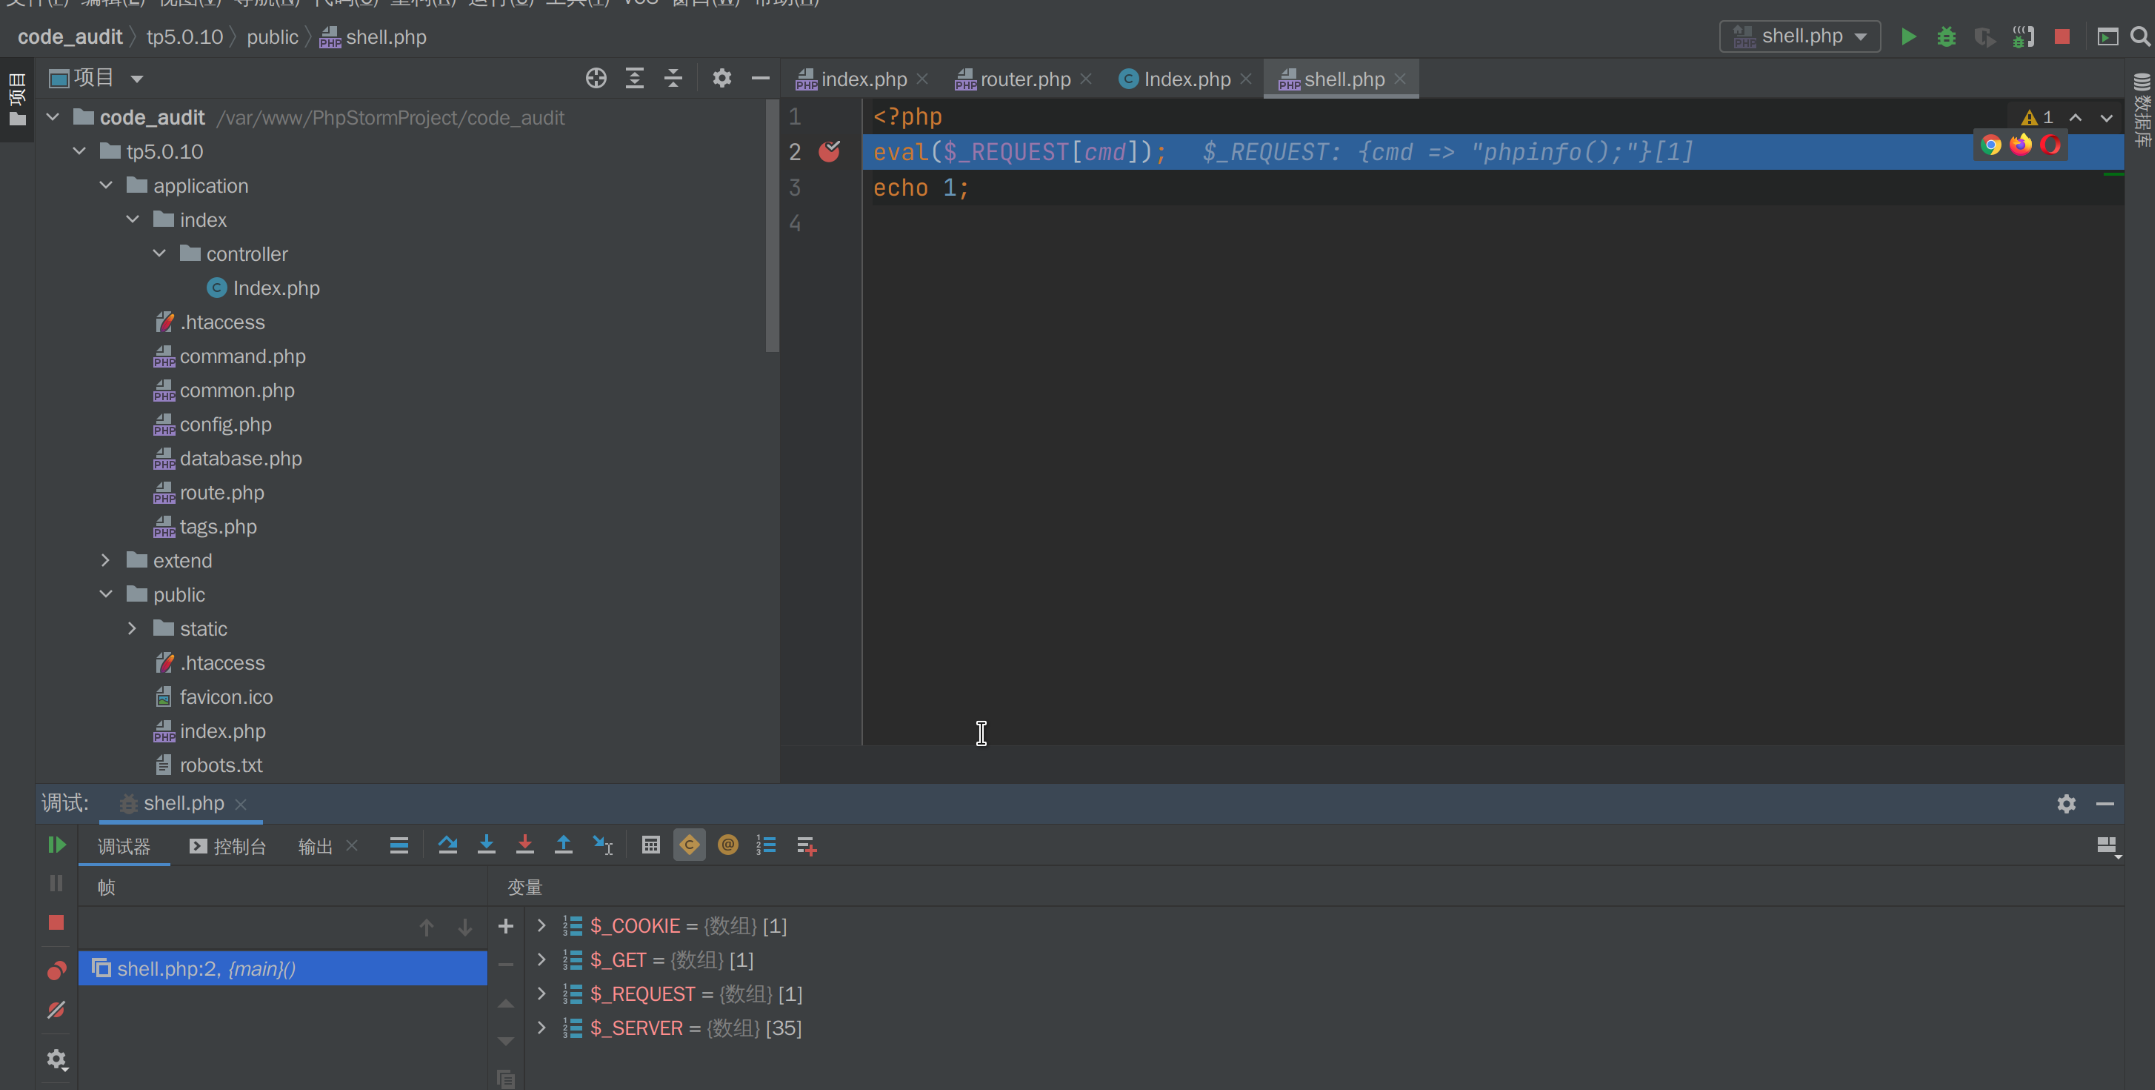The width and height of the screenshot is (2155, 1090).
Task: Toggle the breakpoint on line 2
Action: pos(829,152)
